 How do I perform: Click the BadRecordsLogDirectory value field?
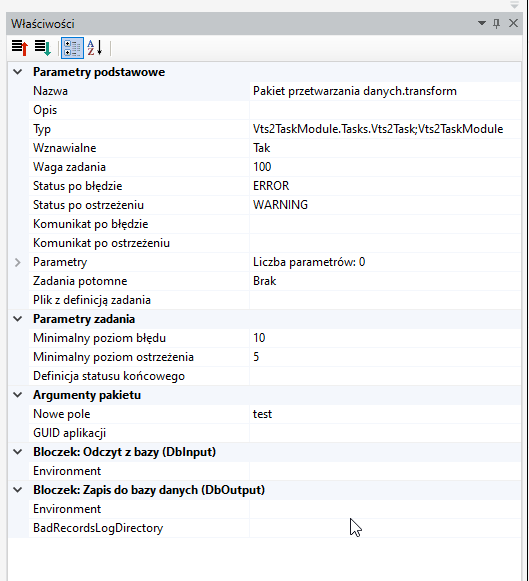coord(385,528)
